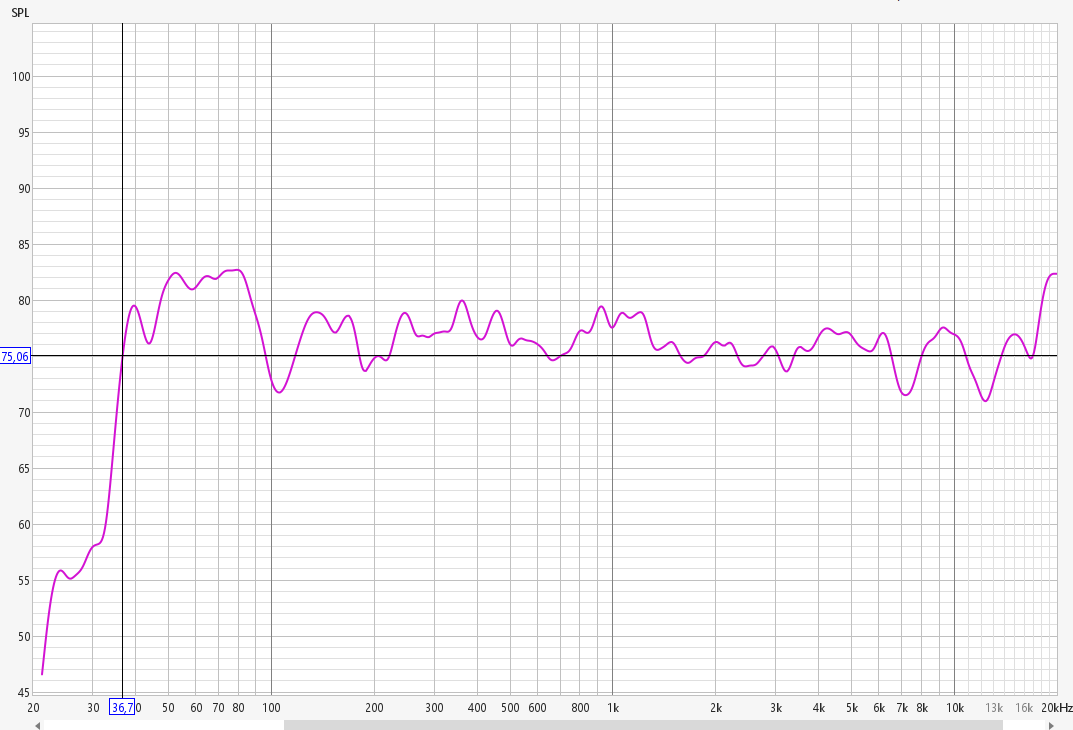
Task: Click the curve's rising end at 20 kHz
Action: click(x=1054, y=274)
